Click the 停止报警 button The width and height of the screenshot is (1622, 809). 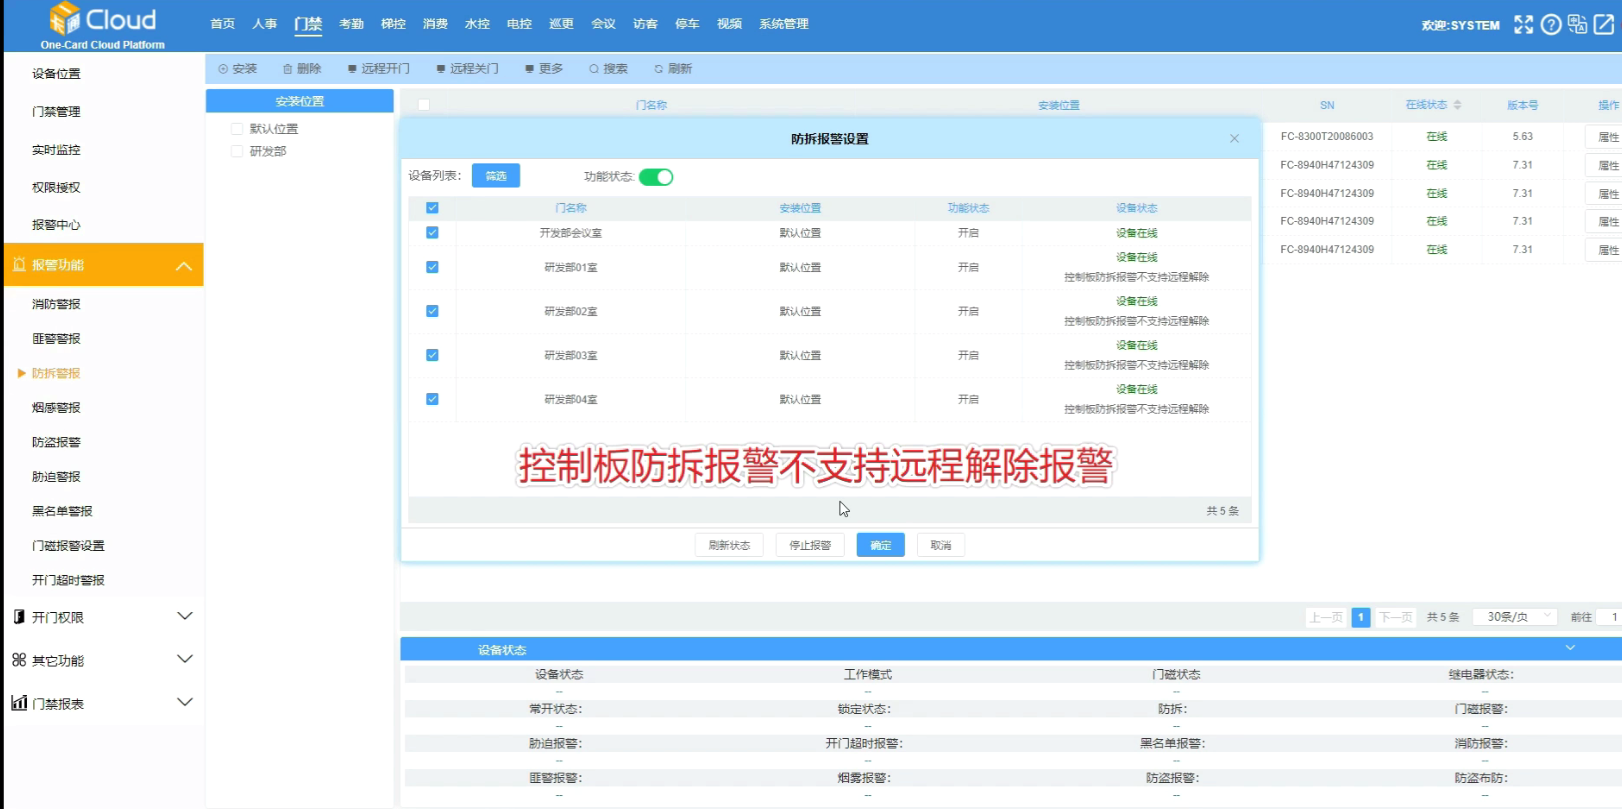pos(810,545)
